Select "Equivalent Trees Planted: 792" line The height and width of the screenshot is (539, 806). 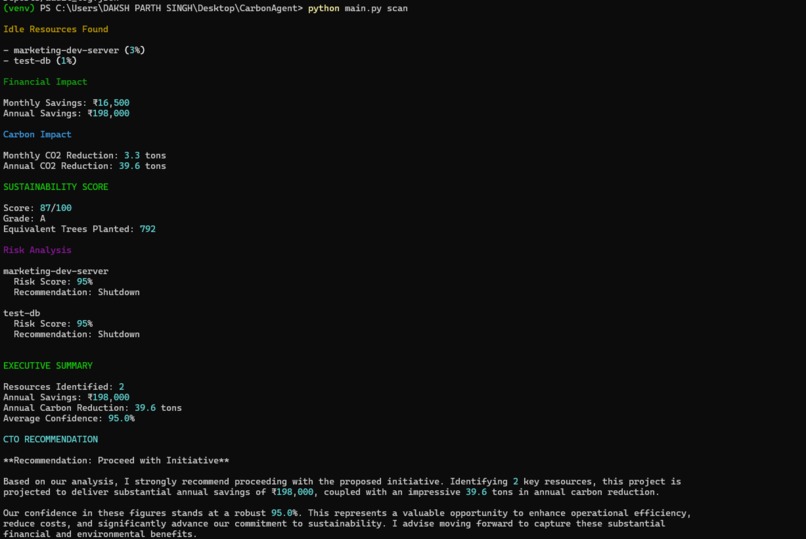tap(79, 229)
